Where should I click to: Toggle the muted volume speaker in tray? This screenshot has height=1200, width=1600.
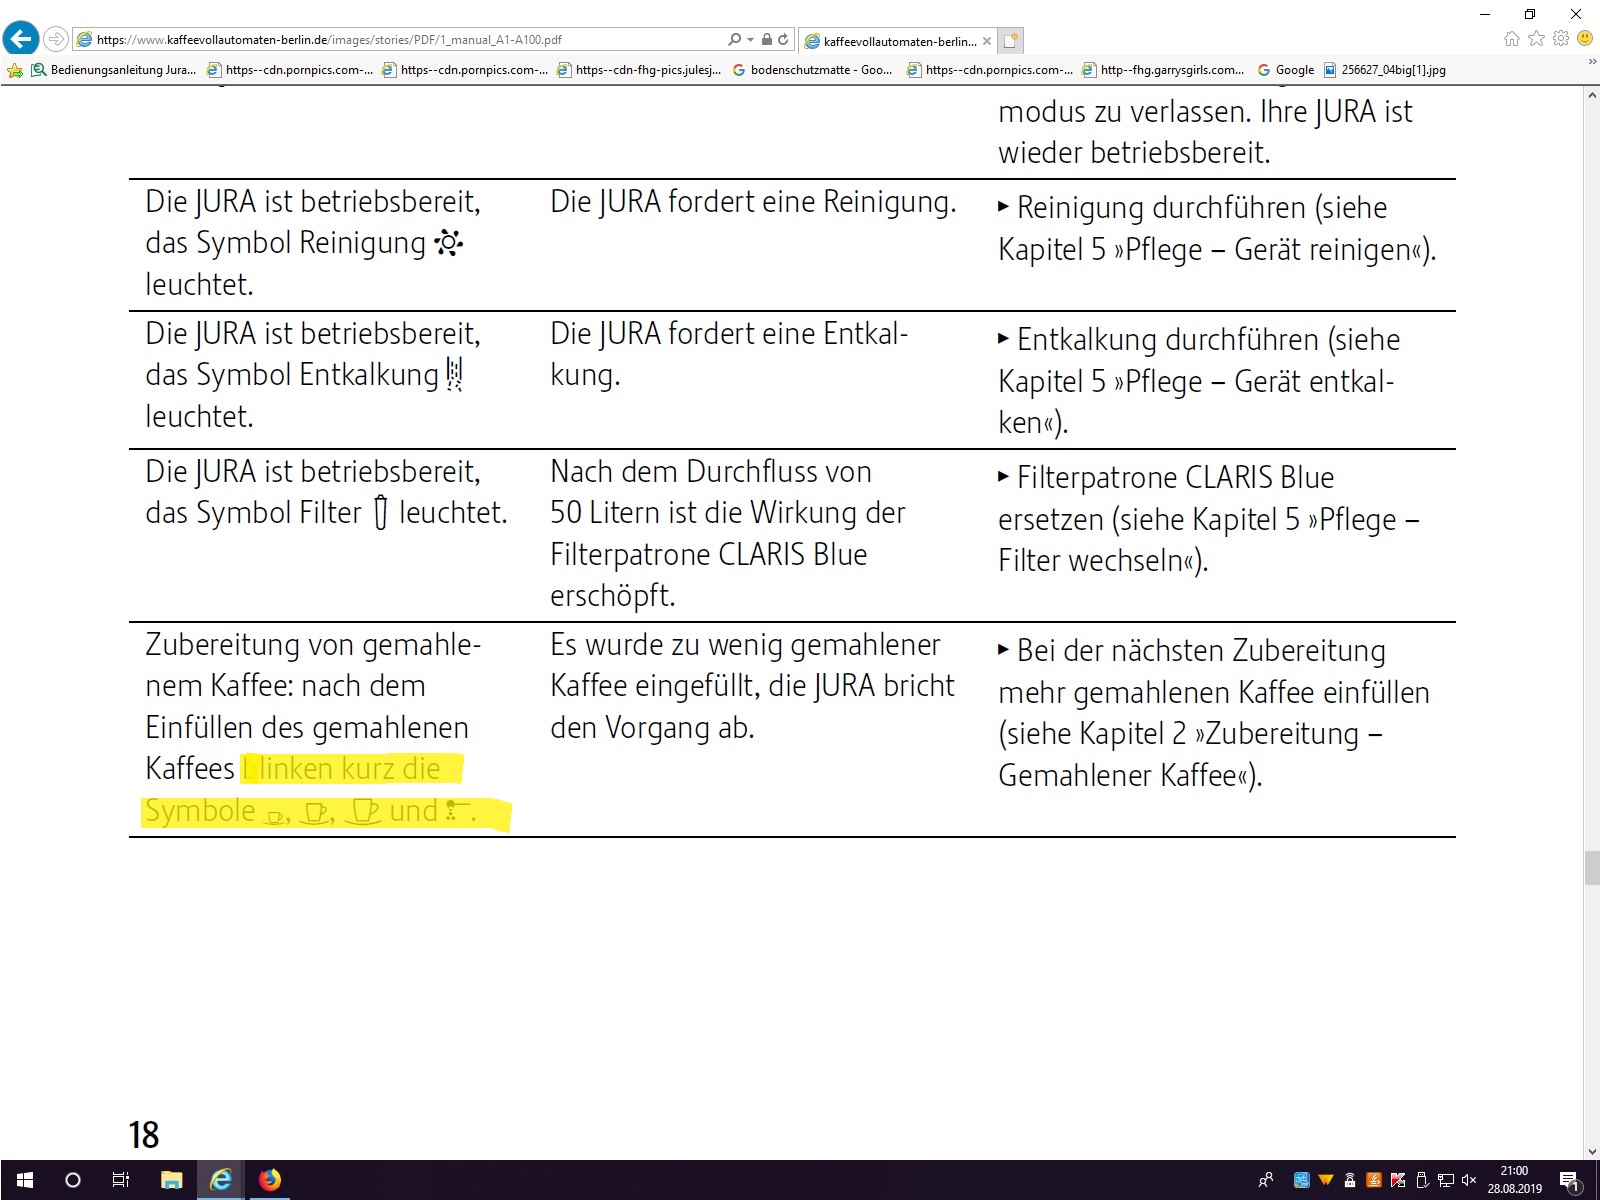[1468, 1180]
